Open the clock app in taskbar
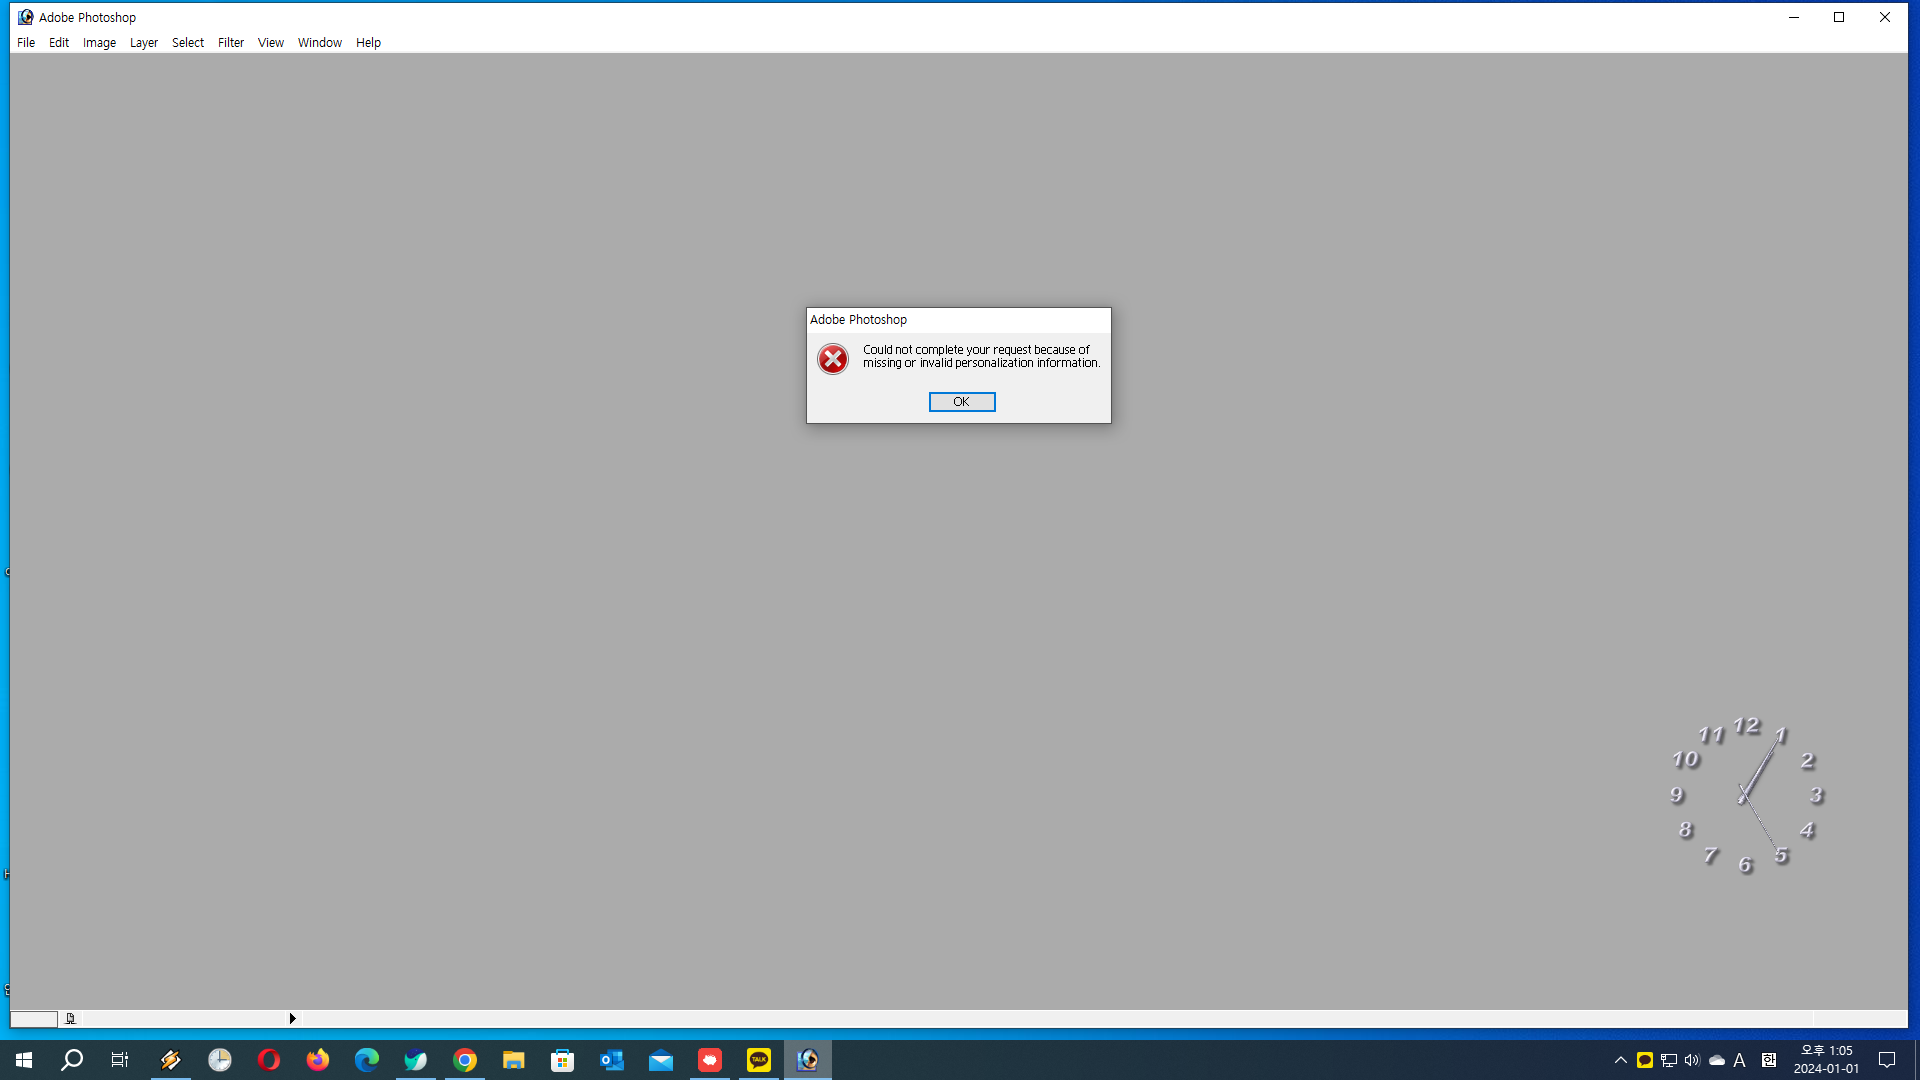This screenshot has height=1080, width=1920. click(x=220, y=1060)
